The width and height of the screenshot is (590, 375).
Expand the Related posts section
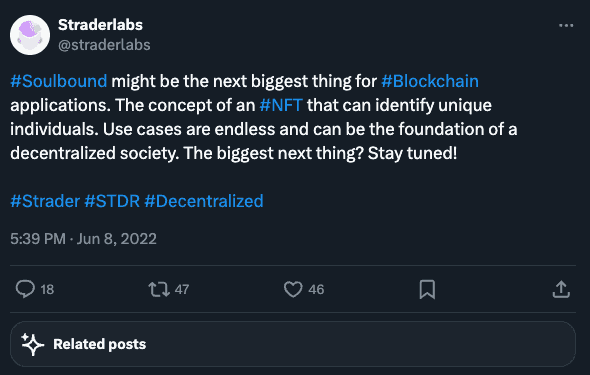pos(293,344)
